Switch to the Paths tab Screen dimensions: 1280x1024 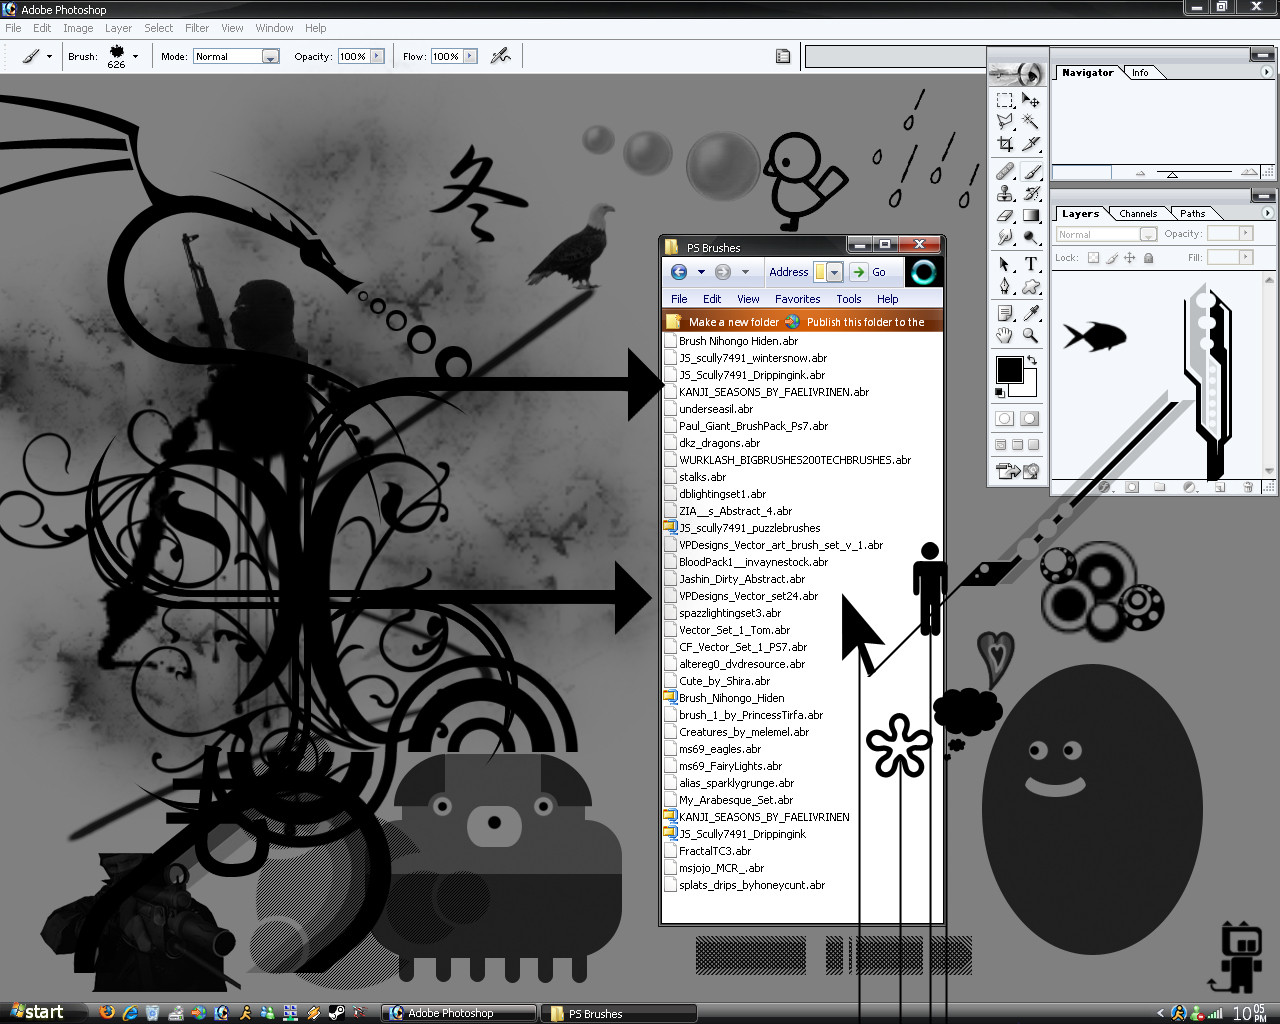[x=1192, y=213]
